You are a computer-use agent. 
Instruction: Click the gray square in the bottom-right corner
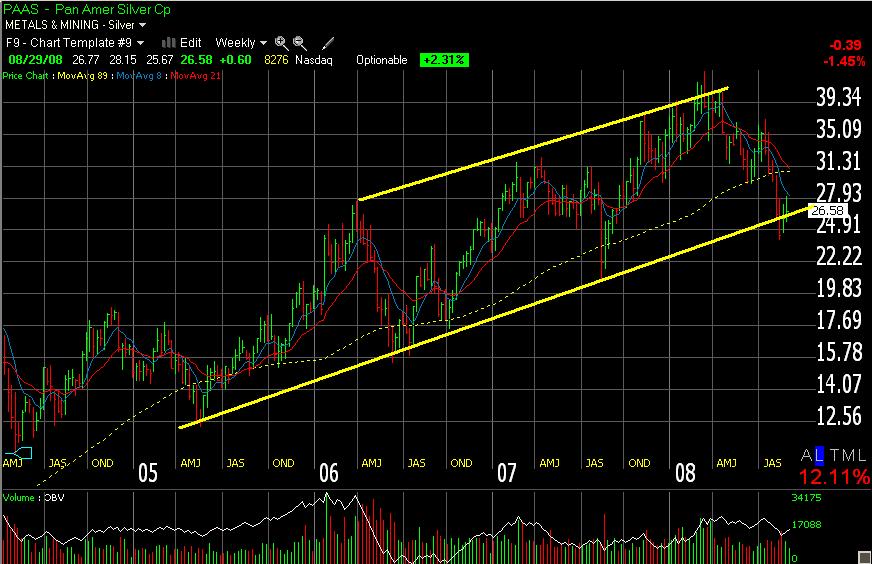[865, 557]
